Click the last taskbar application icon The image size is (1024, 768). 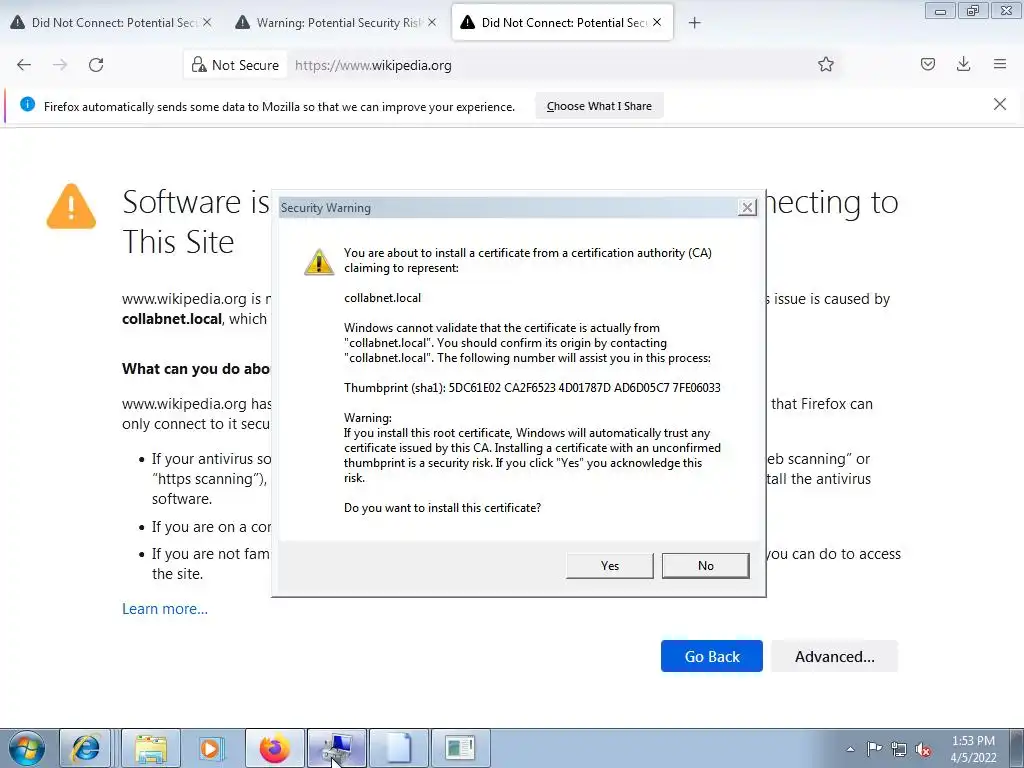[x=461, y=748]
